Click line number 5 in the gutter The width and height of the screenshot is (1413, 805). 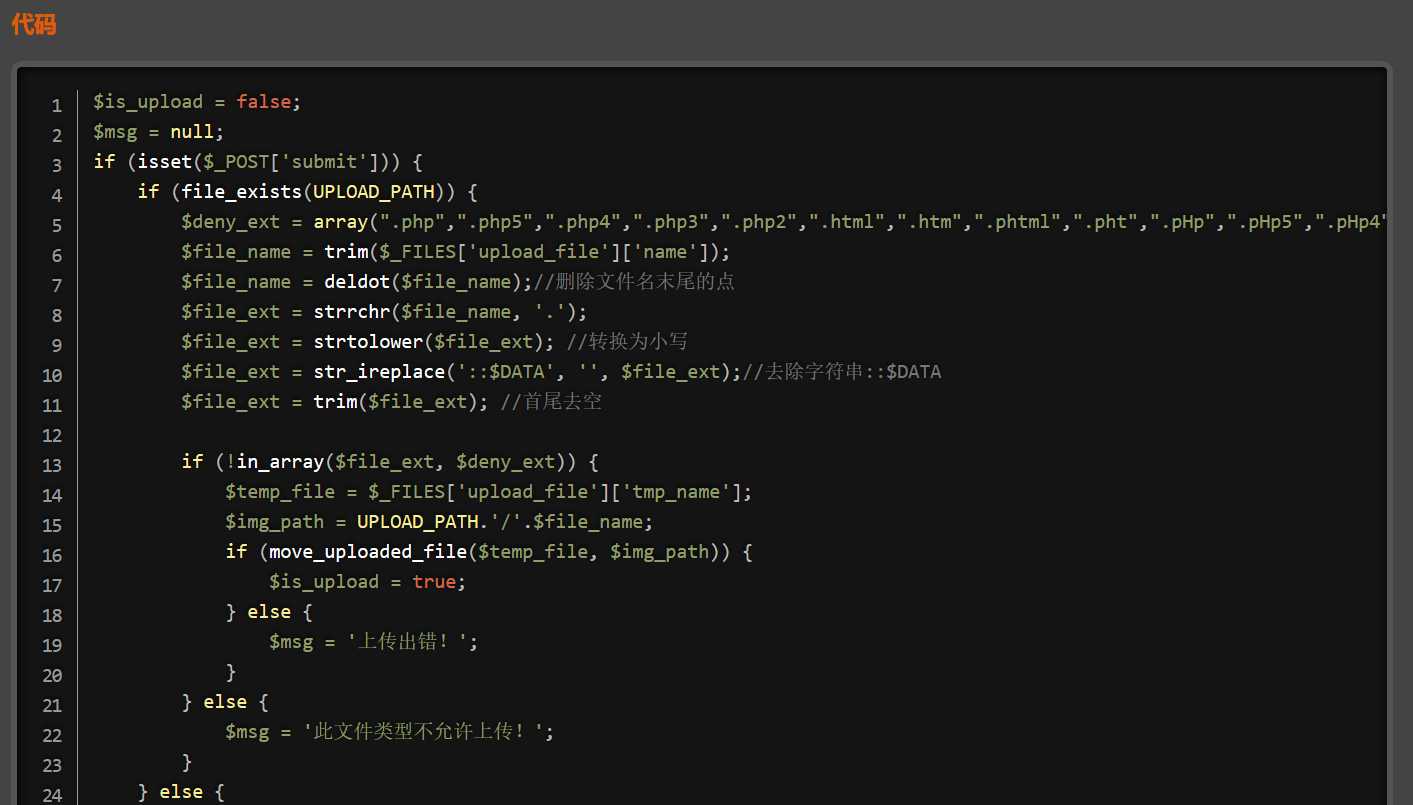[57, 225]
